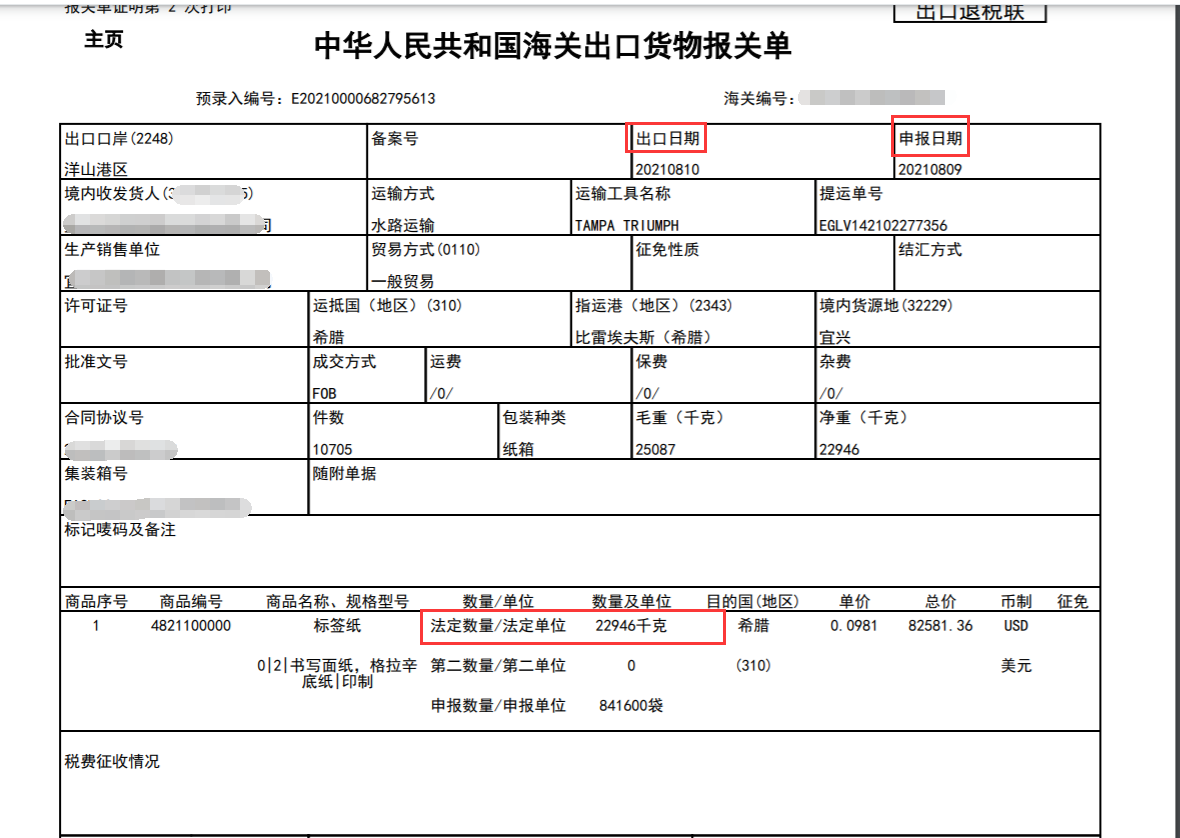
Task: Select the export date 20210810
Action: (x=667, y=169)
